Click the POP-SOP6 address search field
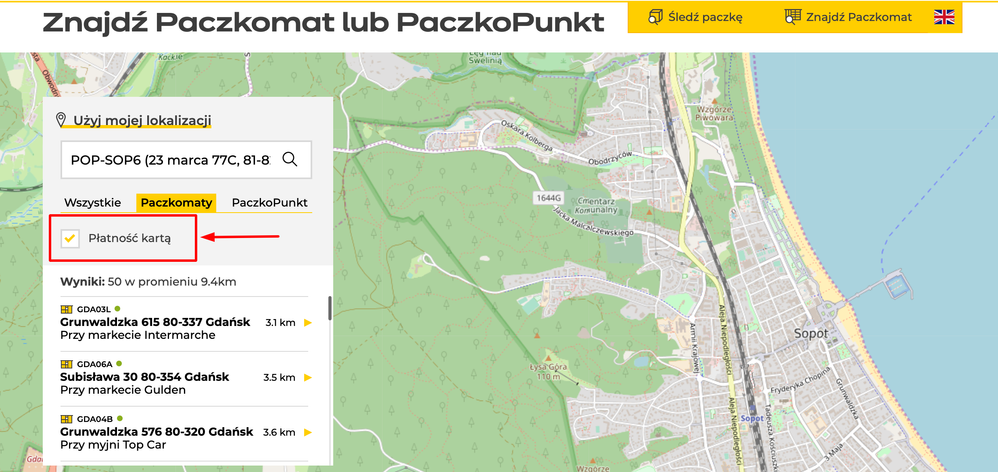 170,159
